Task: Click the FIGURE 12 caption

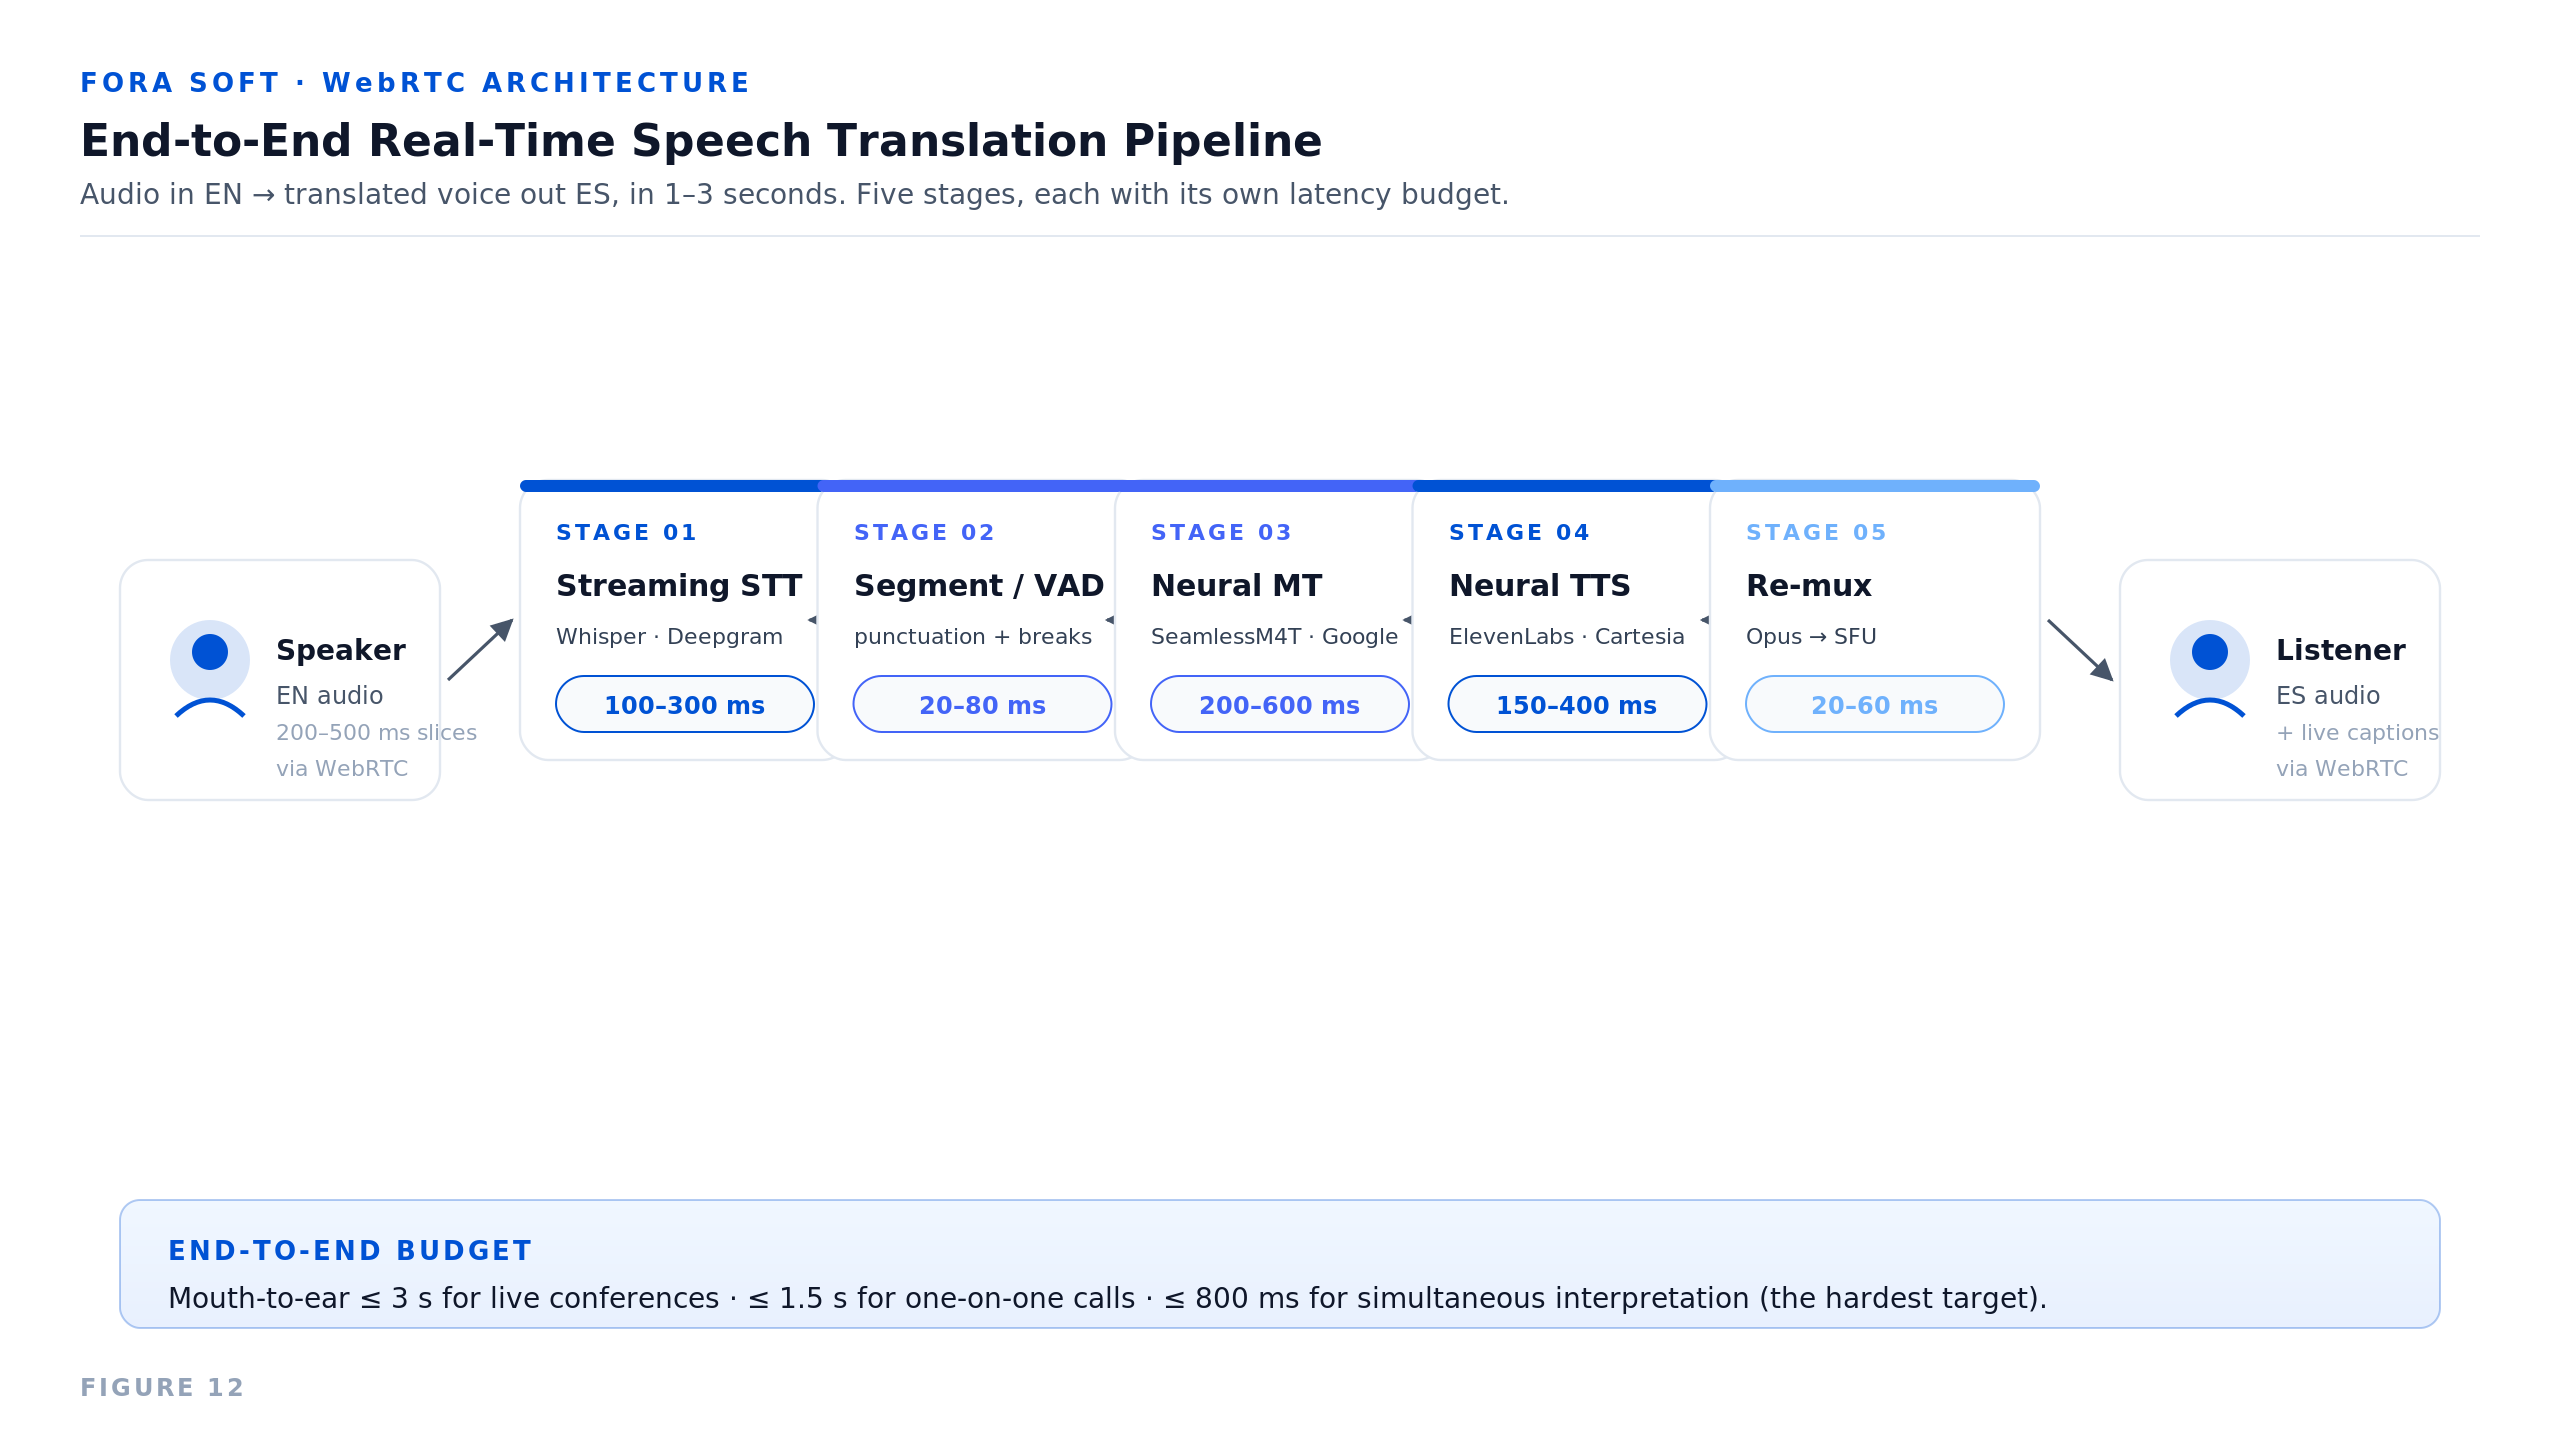Action: click(162, 1388)
